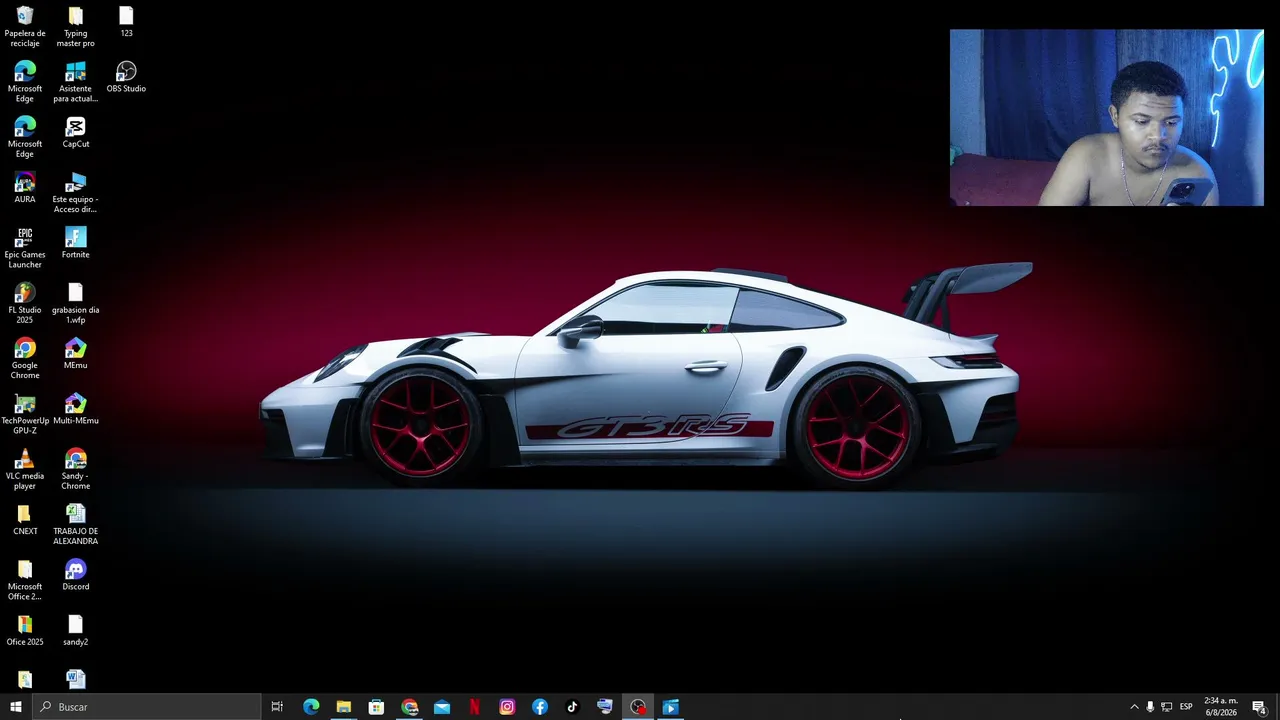Click the Buscar search box
The image size is (1280, 720).
[x=146, y=707]
